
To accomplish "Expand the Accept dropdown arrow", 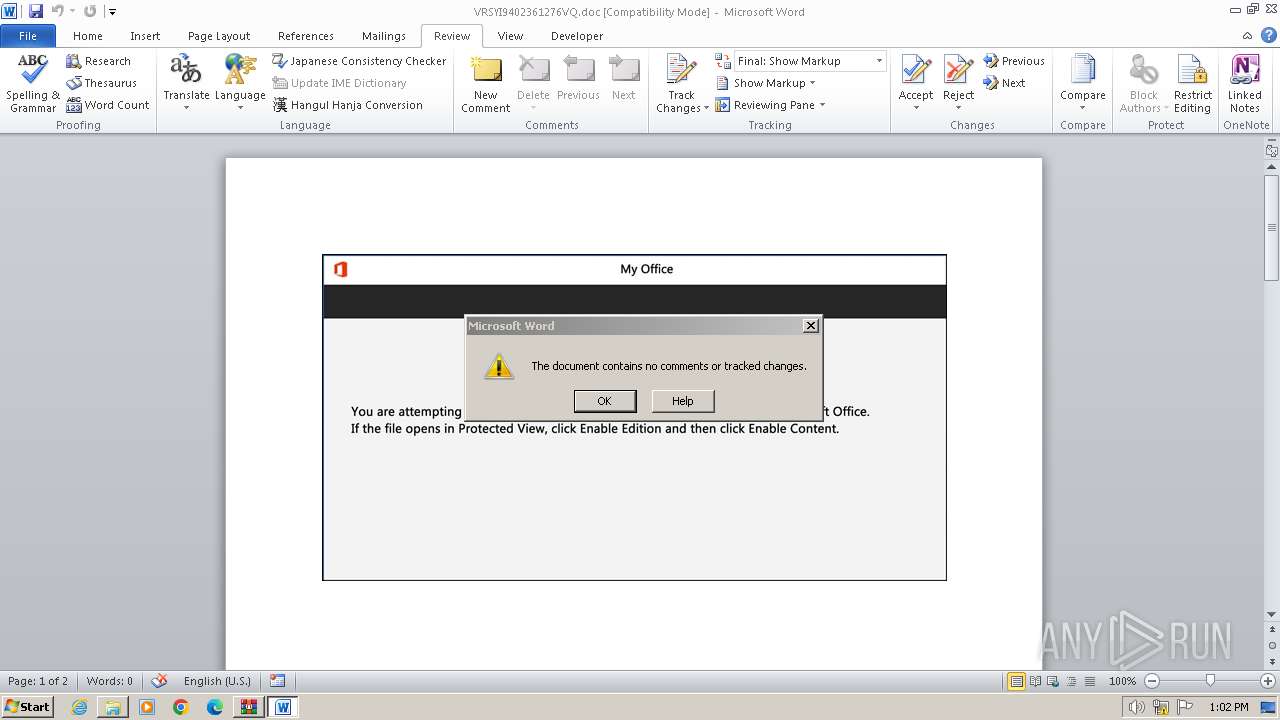I will (x=916, y=108).
